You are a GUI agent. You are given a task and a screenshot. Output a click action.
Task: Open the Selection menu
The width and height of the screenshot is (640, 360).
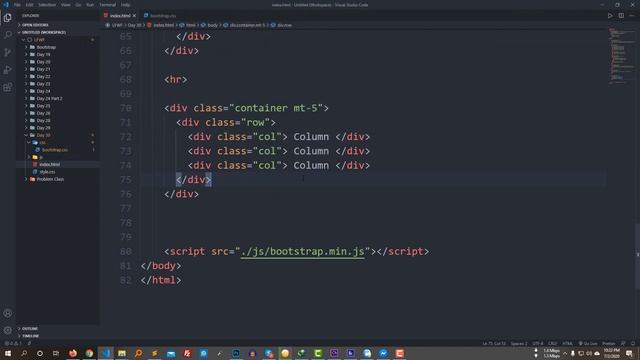click(47, 5)
